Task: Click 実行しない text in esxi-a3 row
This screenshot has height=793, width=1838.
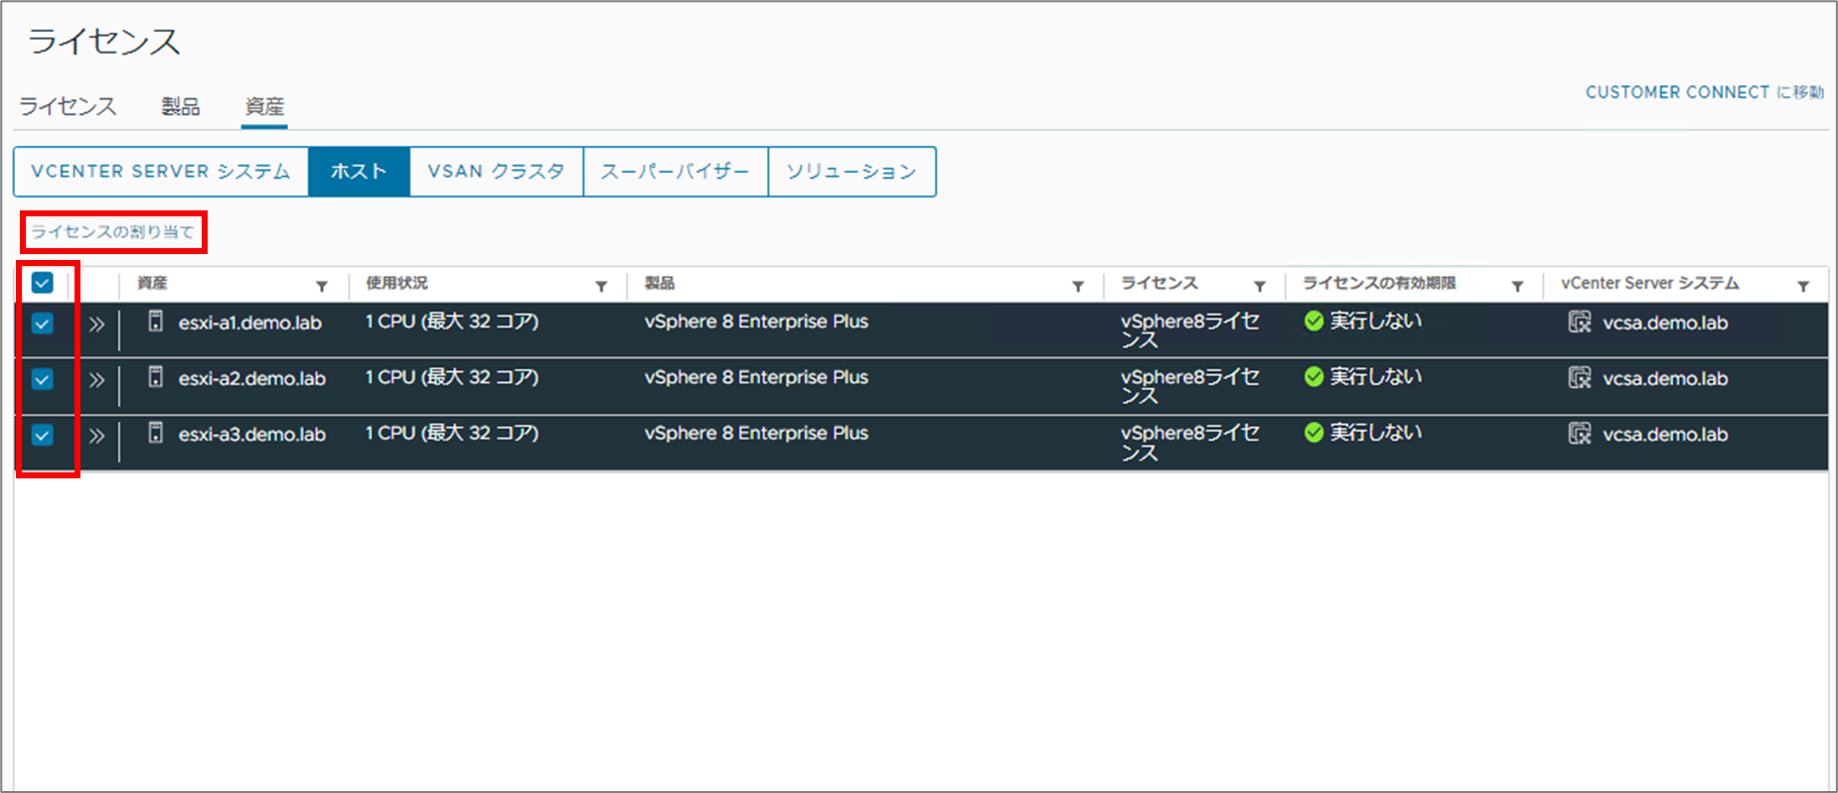Action: pos(1376,433)
